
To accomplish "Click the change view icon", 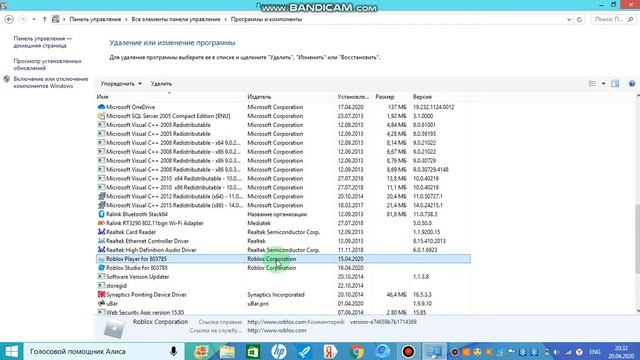I will click(x=592, y=84).
